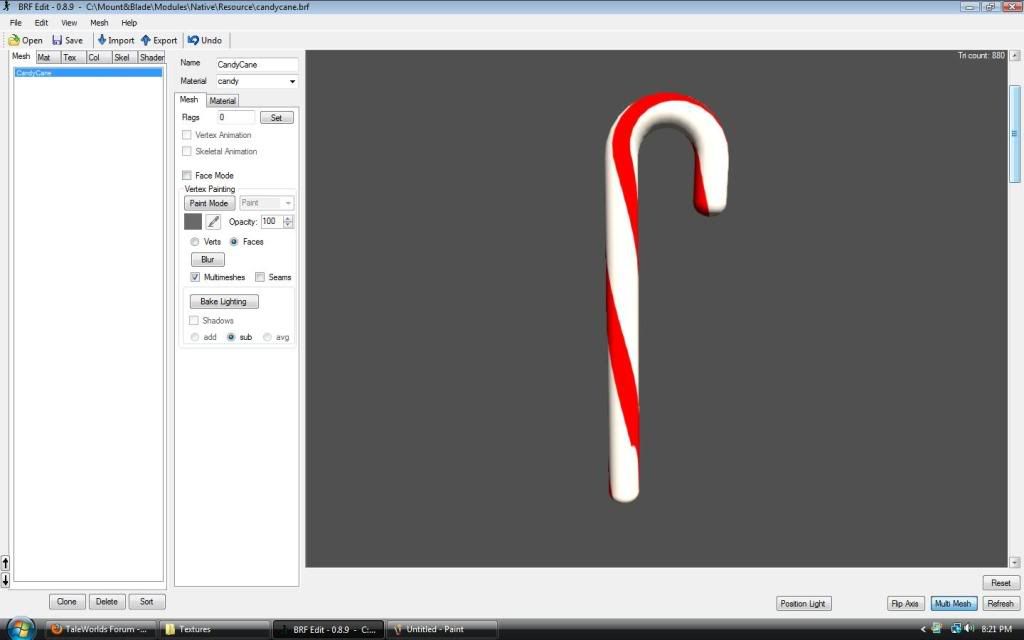Click the Position Light button
The width and height of the screenshot is (1024, 640).
(803, 604)
